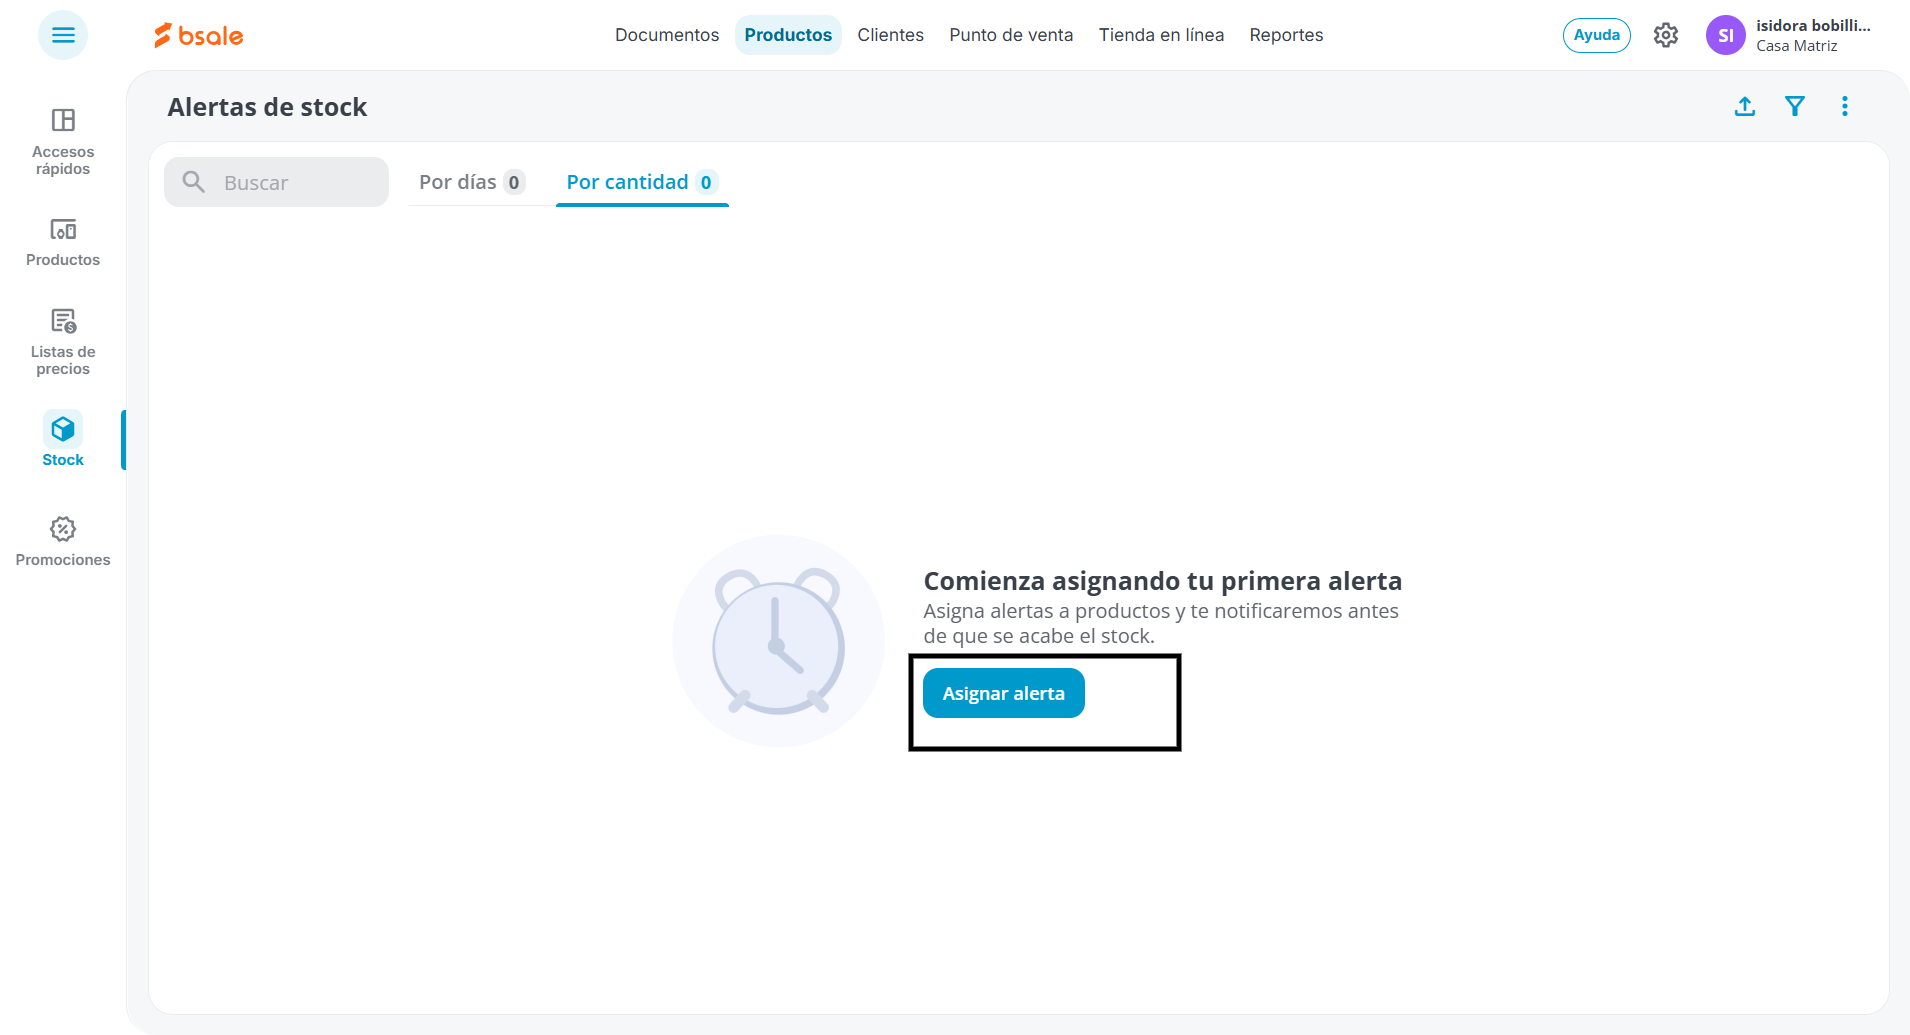Open the isidora bobilli account menu

point(1812,26)
